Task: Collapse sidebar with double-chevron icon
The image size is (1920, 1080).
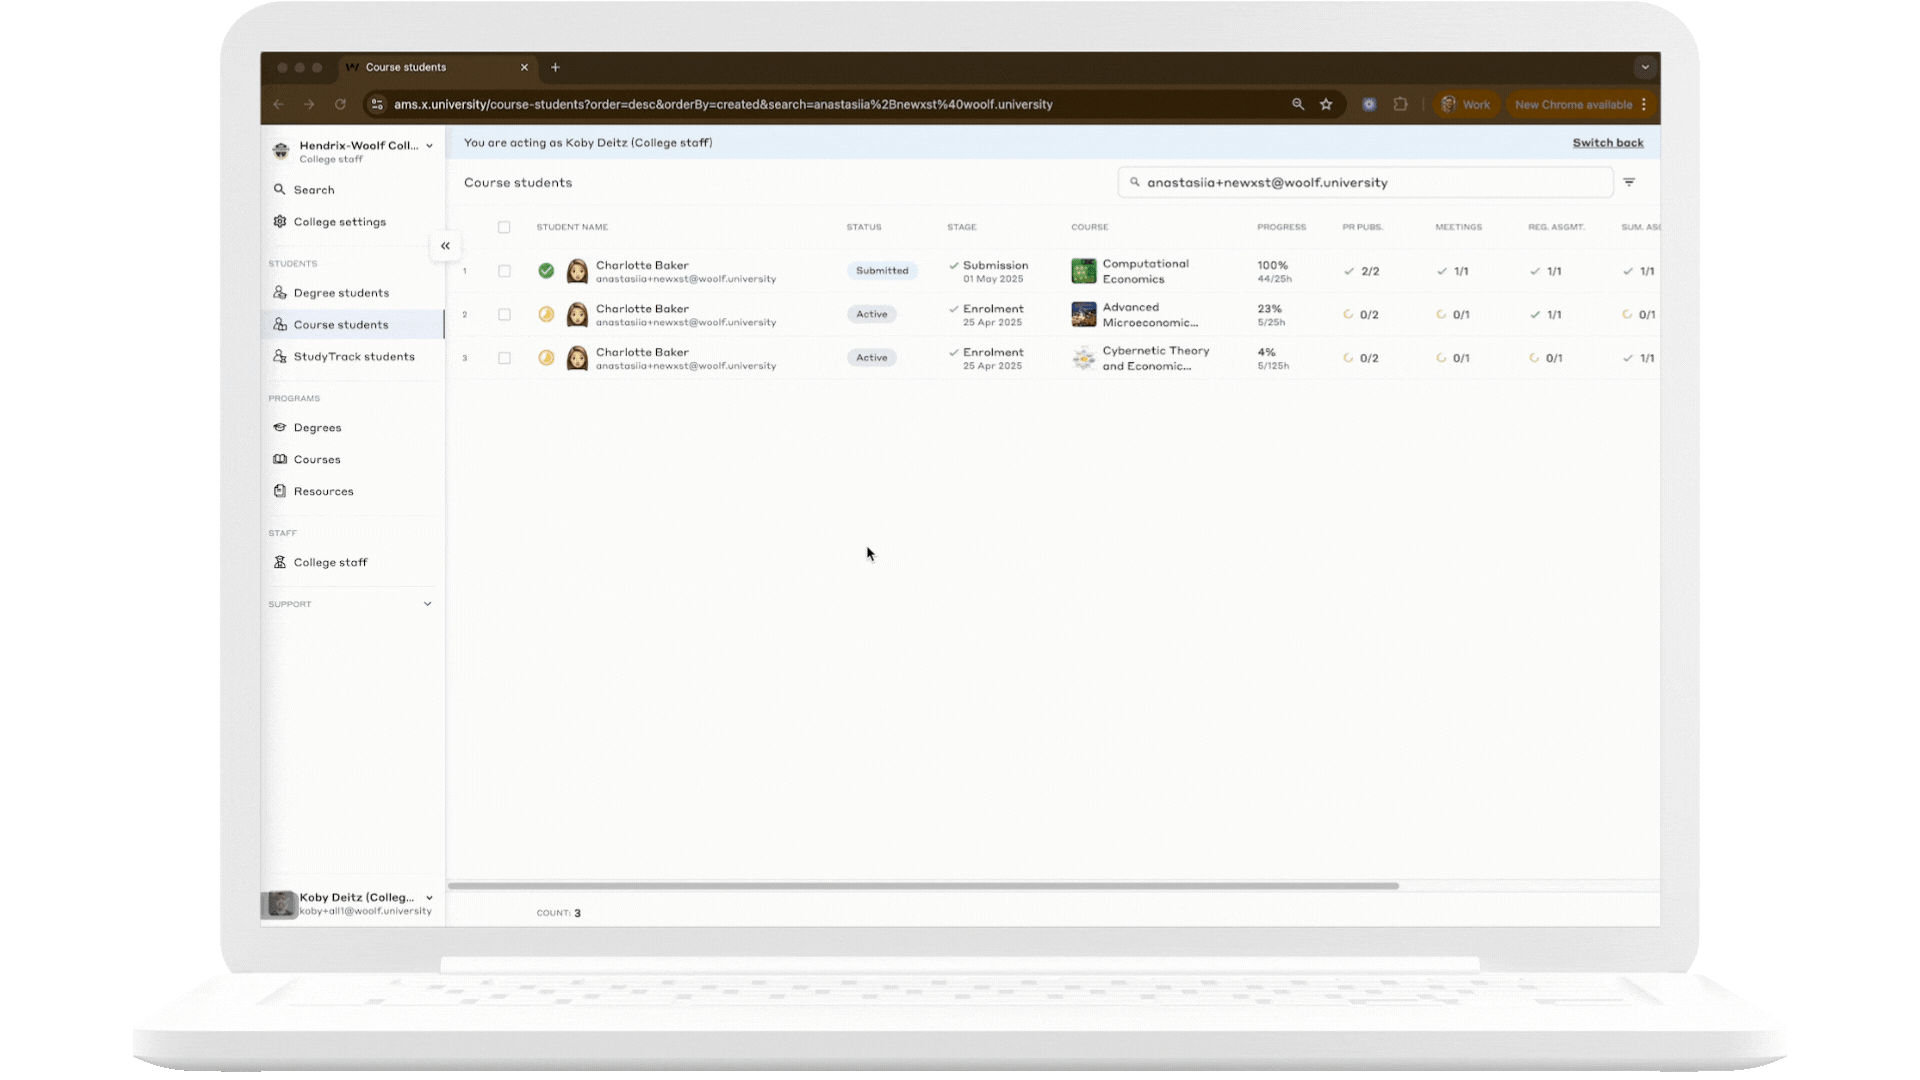Action: click(x=445, y=246)
